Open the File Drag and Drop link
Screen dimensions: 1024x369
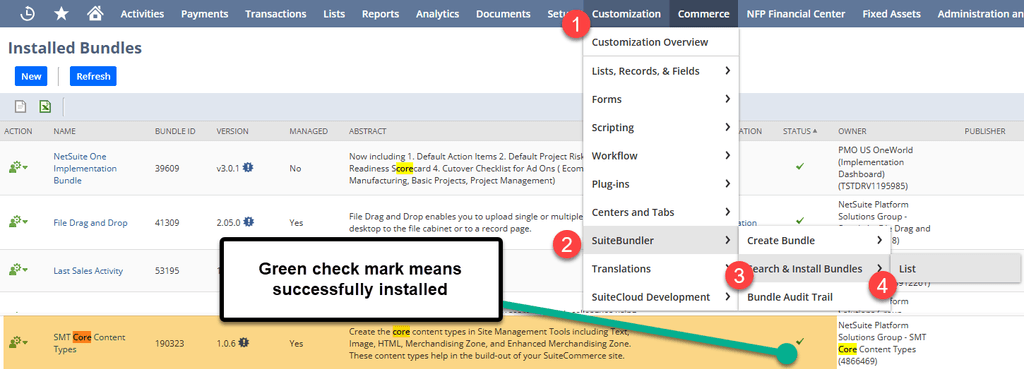tap(90, 223)
